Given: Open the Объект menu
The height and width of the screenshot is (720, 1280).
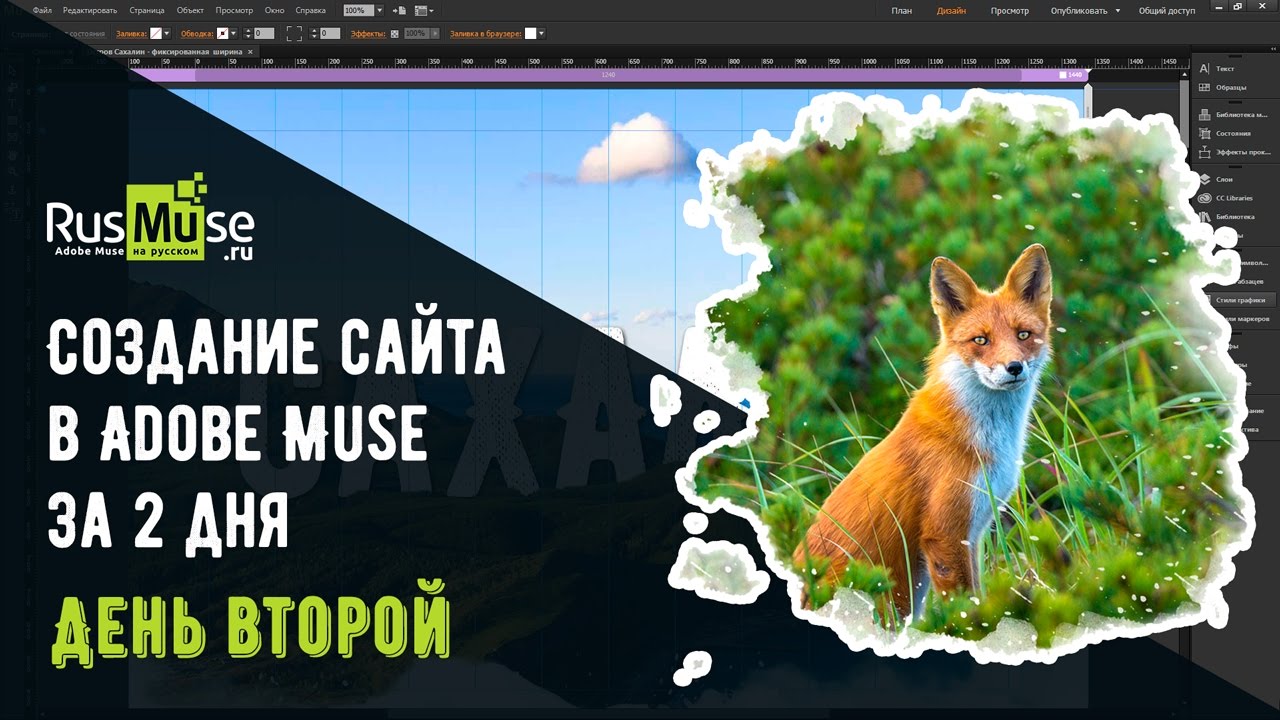Looking at the screenshot, I should 190,10.
